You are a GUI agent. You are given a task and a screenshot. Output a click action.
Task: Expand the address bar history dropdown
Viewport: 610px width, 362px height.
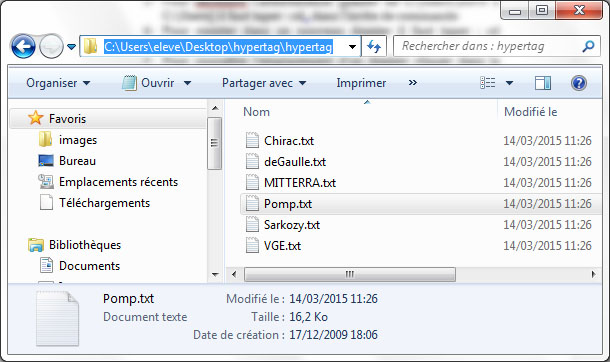(352, 47)
